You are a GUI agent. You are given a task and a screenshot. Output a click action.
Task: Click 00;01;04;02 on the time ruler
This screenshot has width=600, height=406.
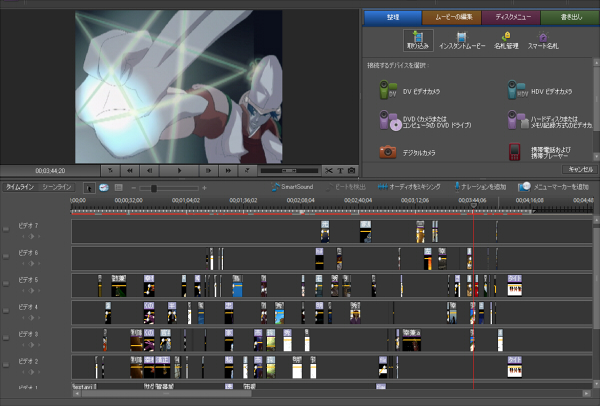coord(186,200)
